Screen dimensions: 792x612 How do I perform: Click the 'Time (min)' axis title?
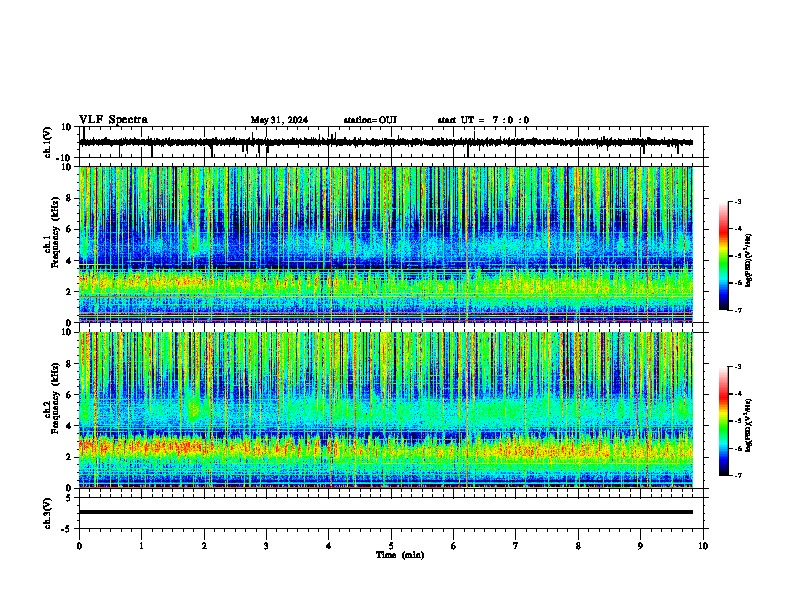tap(400, 555)
